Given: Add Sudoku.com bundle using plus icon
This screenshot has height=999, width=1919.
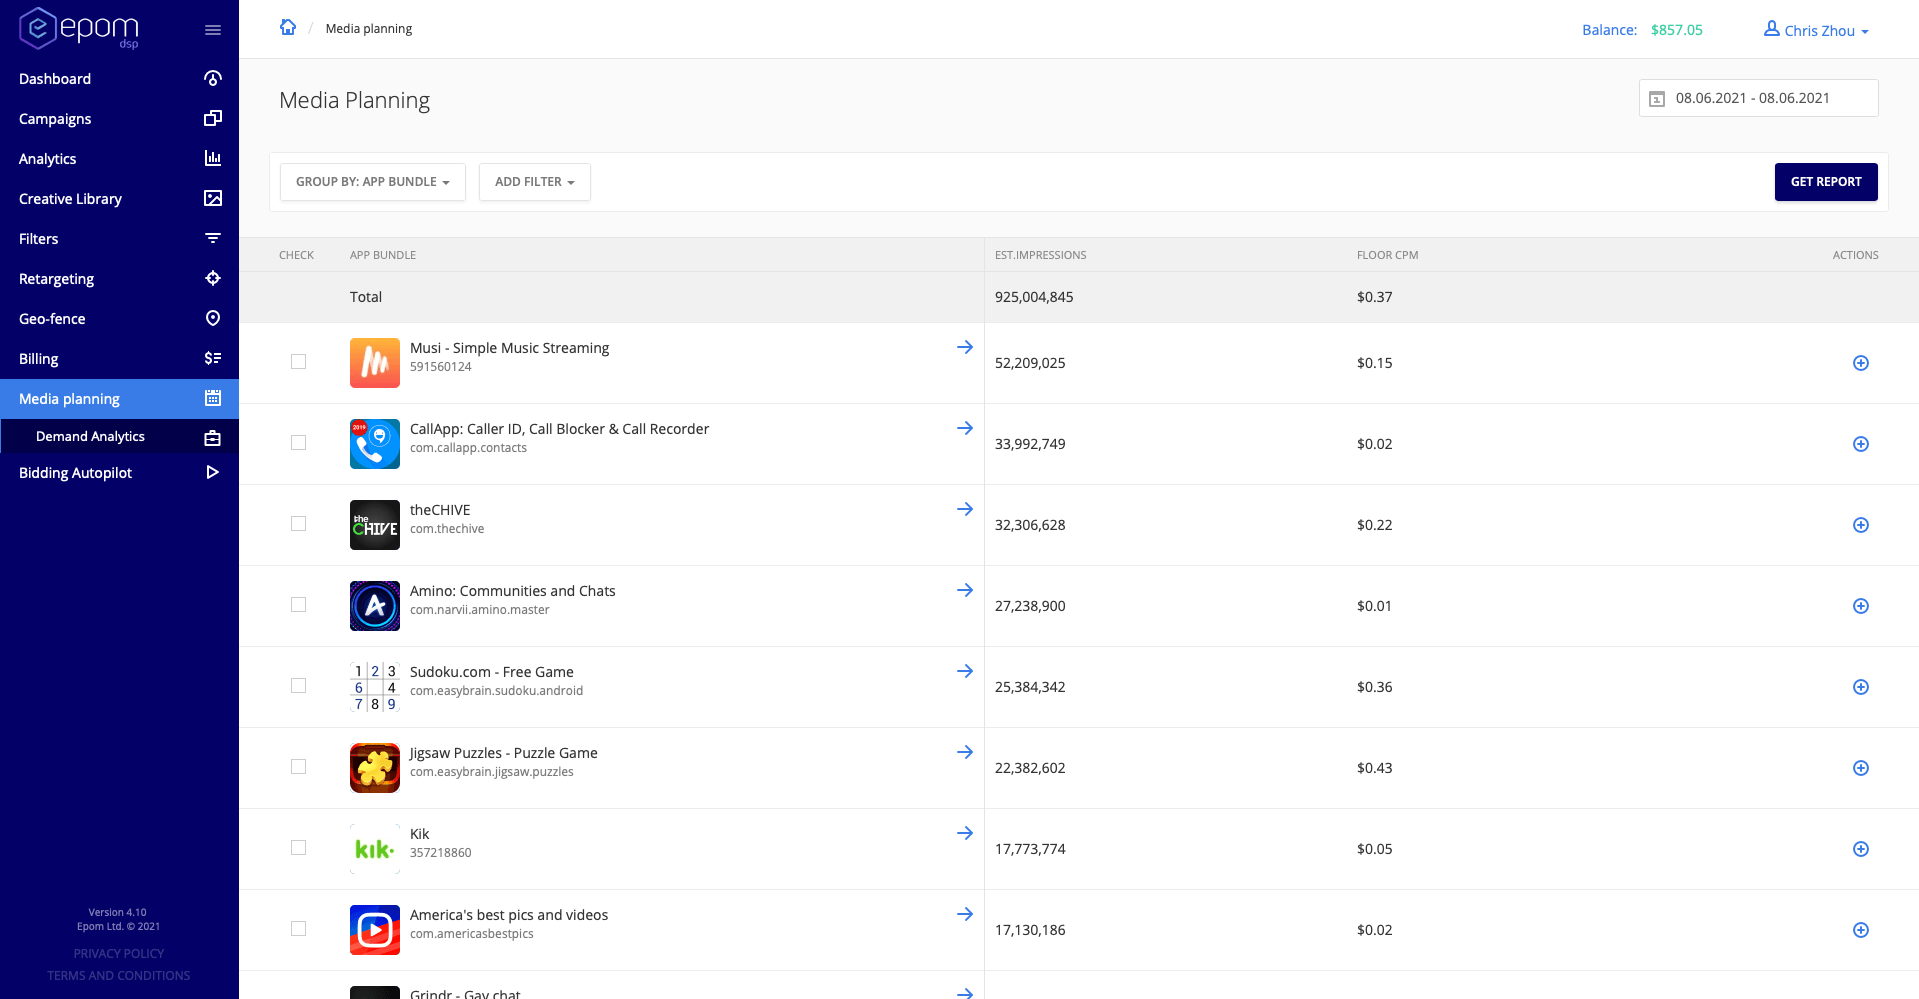Looking at the screenshot, I should (x=1861, y=687).
